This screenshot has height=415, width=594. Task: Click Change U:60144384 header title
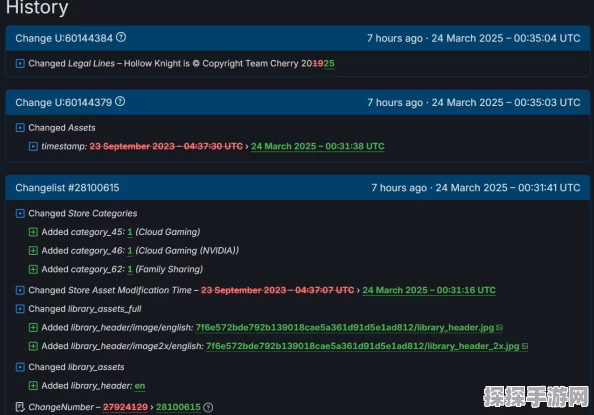(x=64, y=38)
